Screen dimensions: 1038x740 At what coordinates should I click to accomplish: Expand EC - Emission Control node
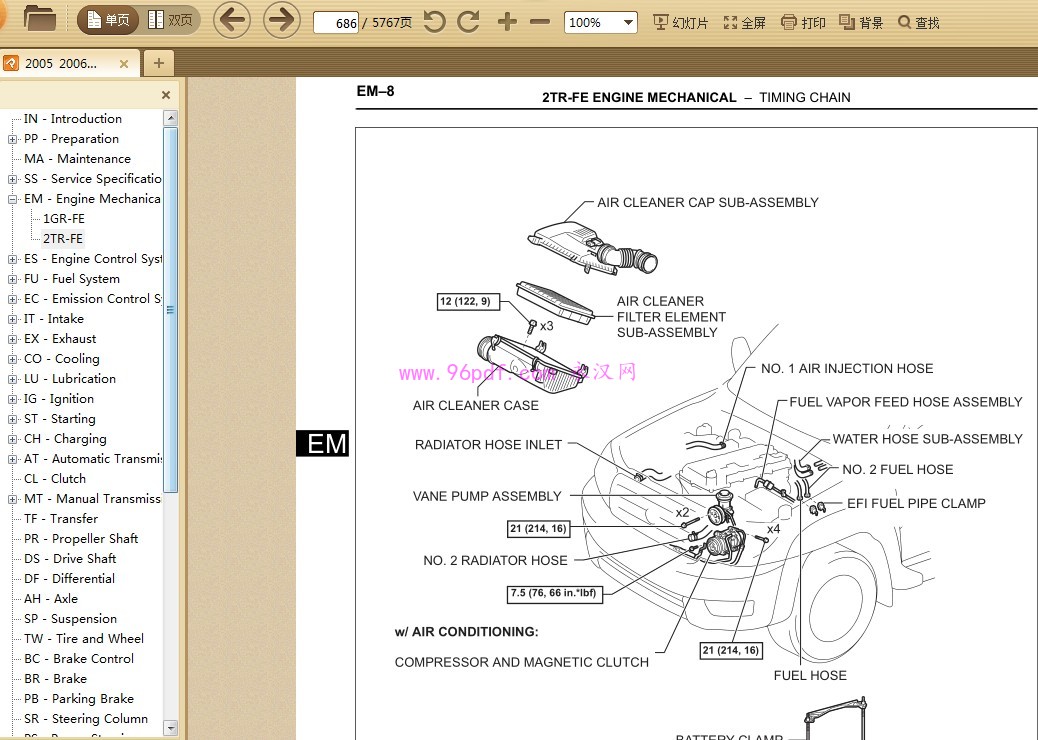[x=12, y=299]
